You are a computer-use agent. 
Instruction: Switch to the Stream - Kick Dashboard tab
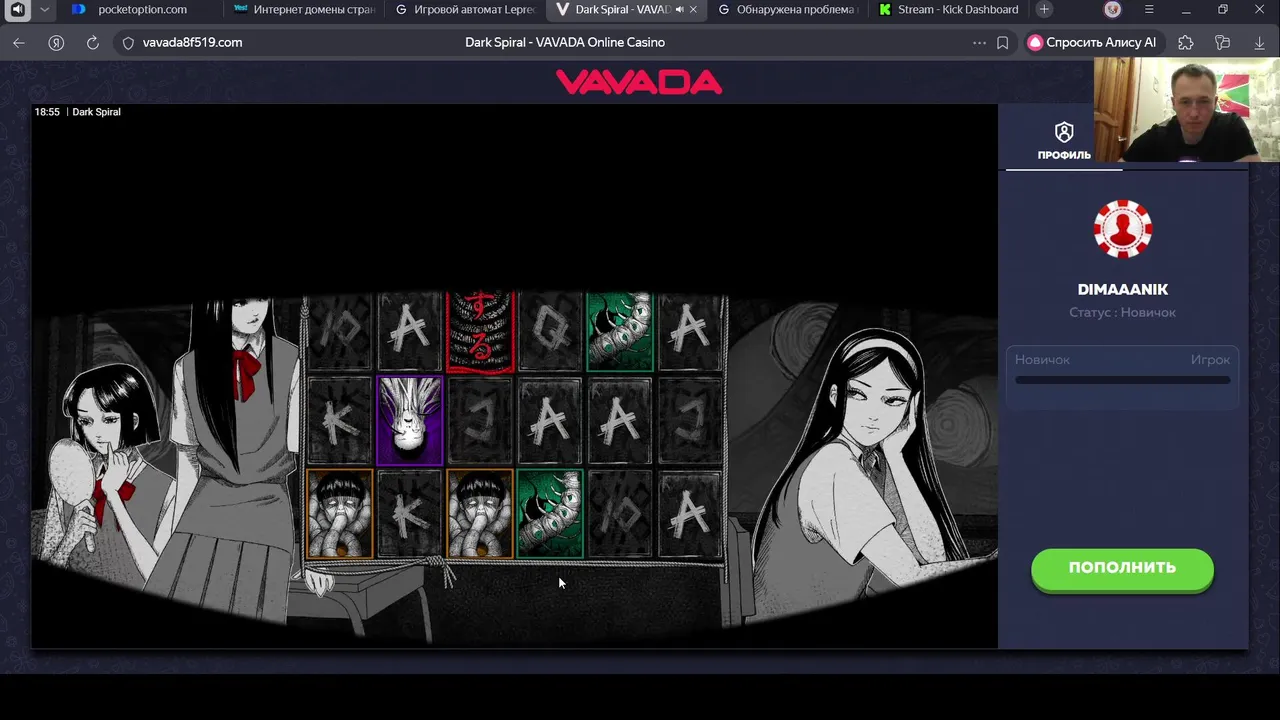(x=948, y=9)
